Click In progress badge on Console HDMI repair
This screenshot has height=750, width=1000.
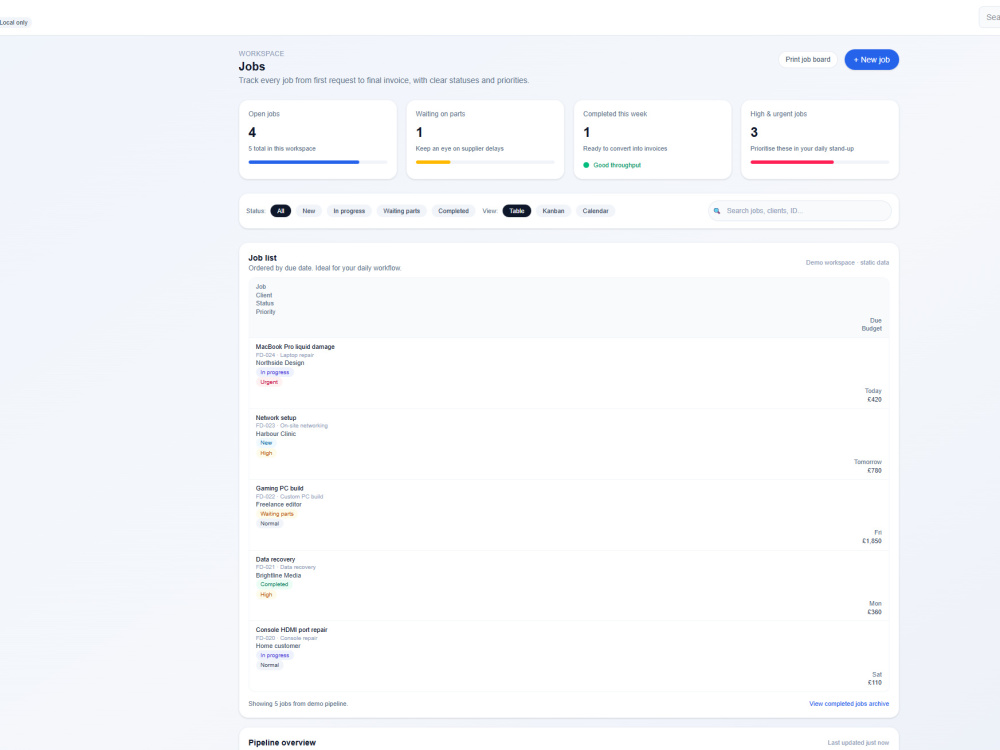pyautogui.click(x=274, y=656)
